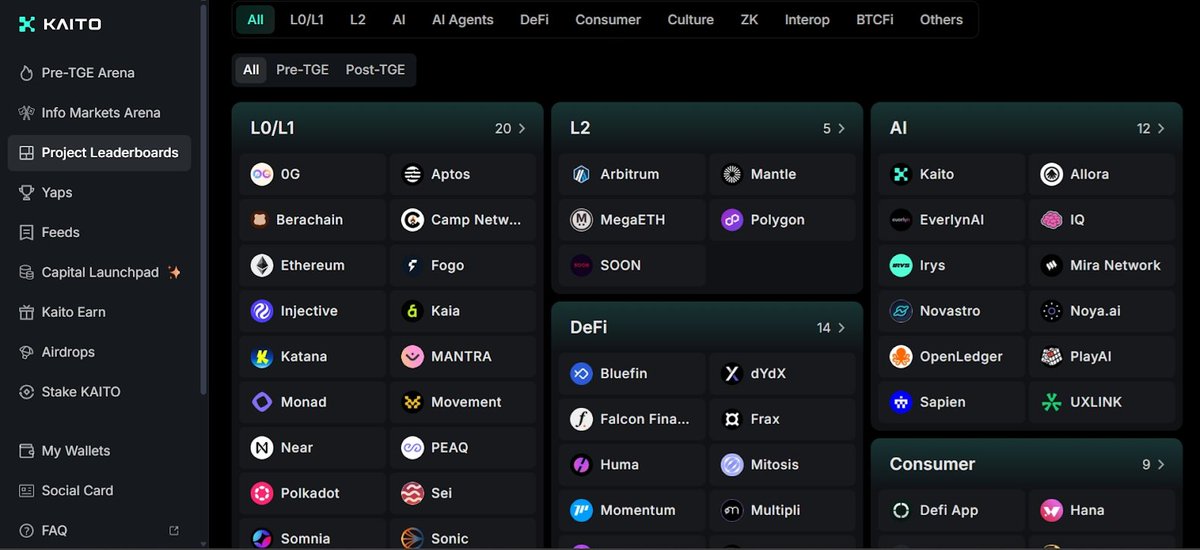Screen dimensions: 1200x550
Task: Open the Multipli project
Action: [782, 510]
